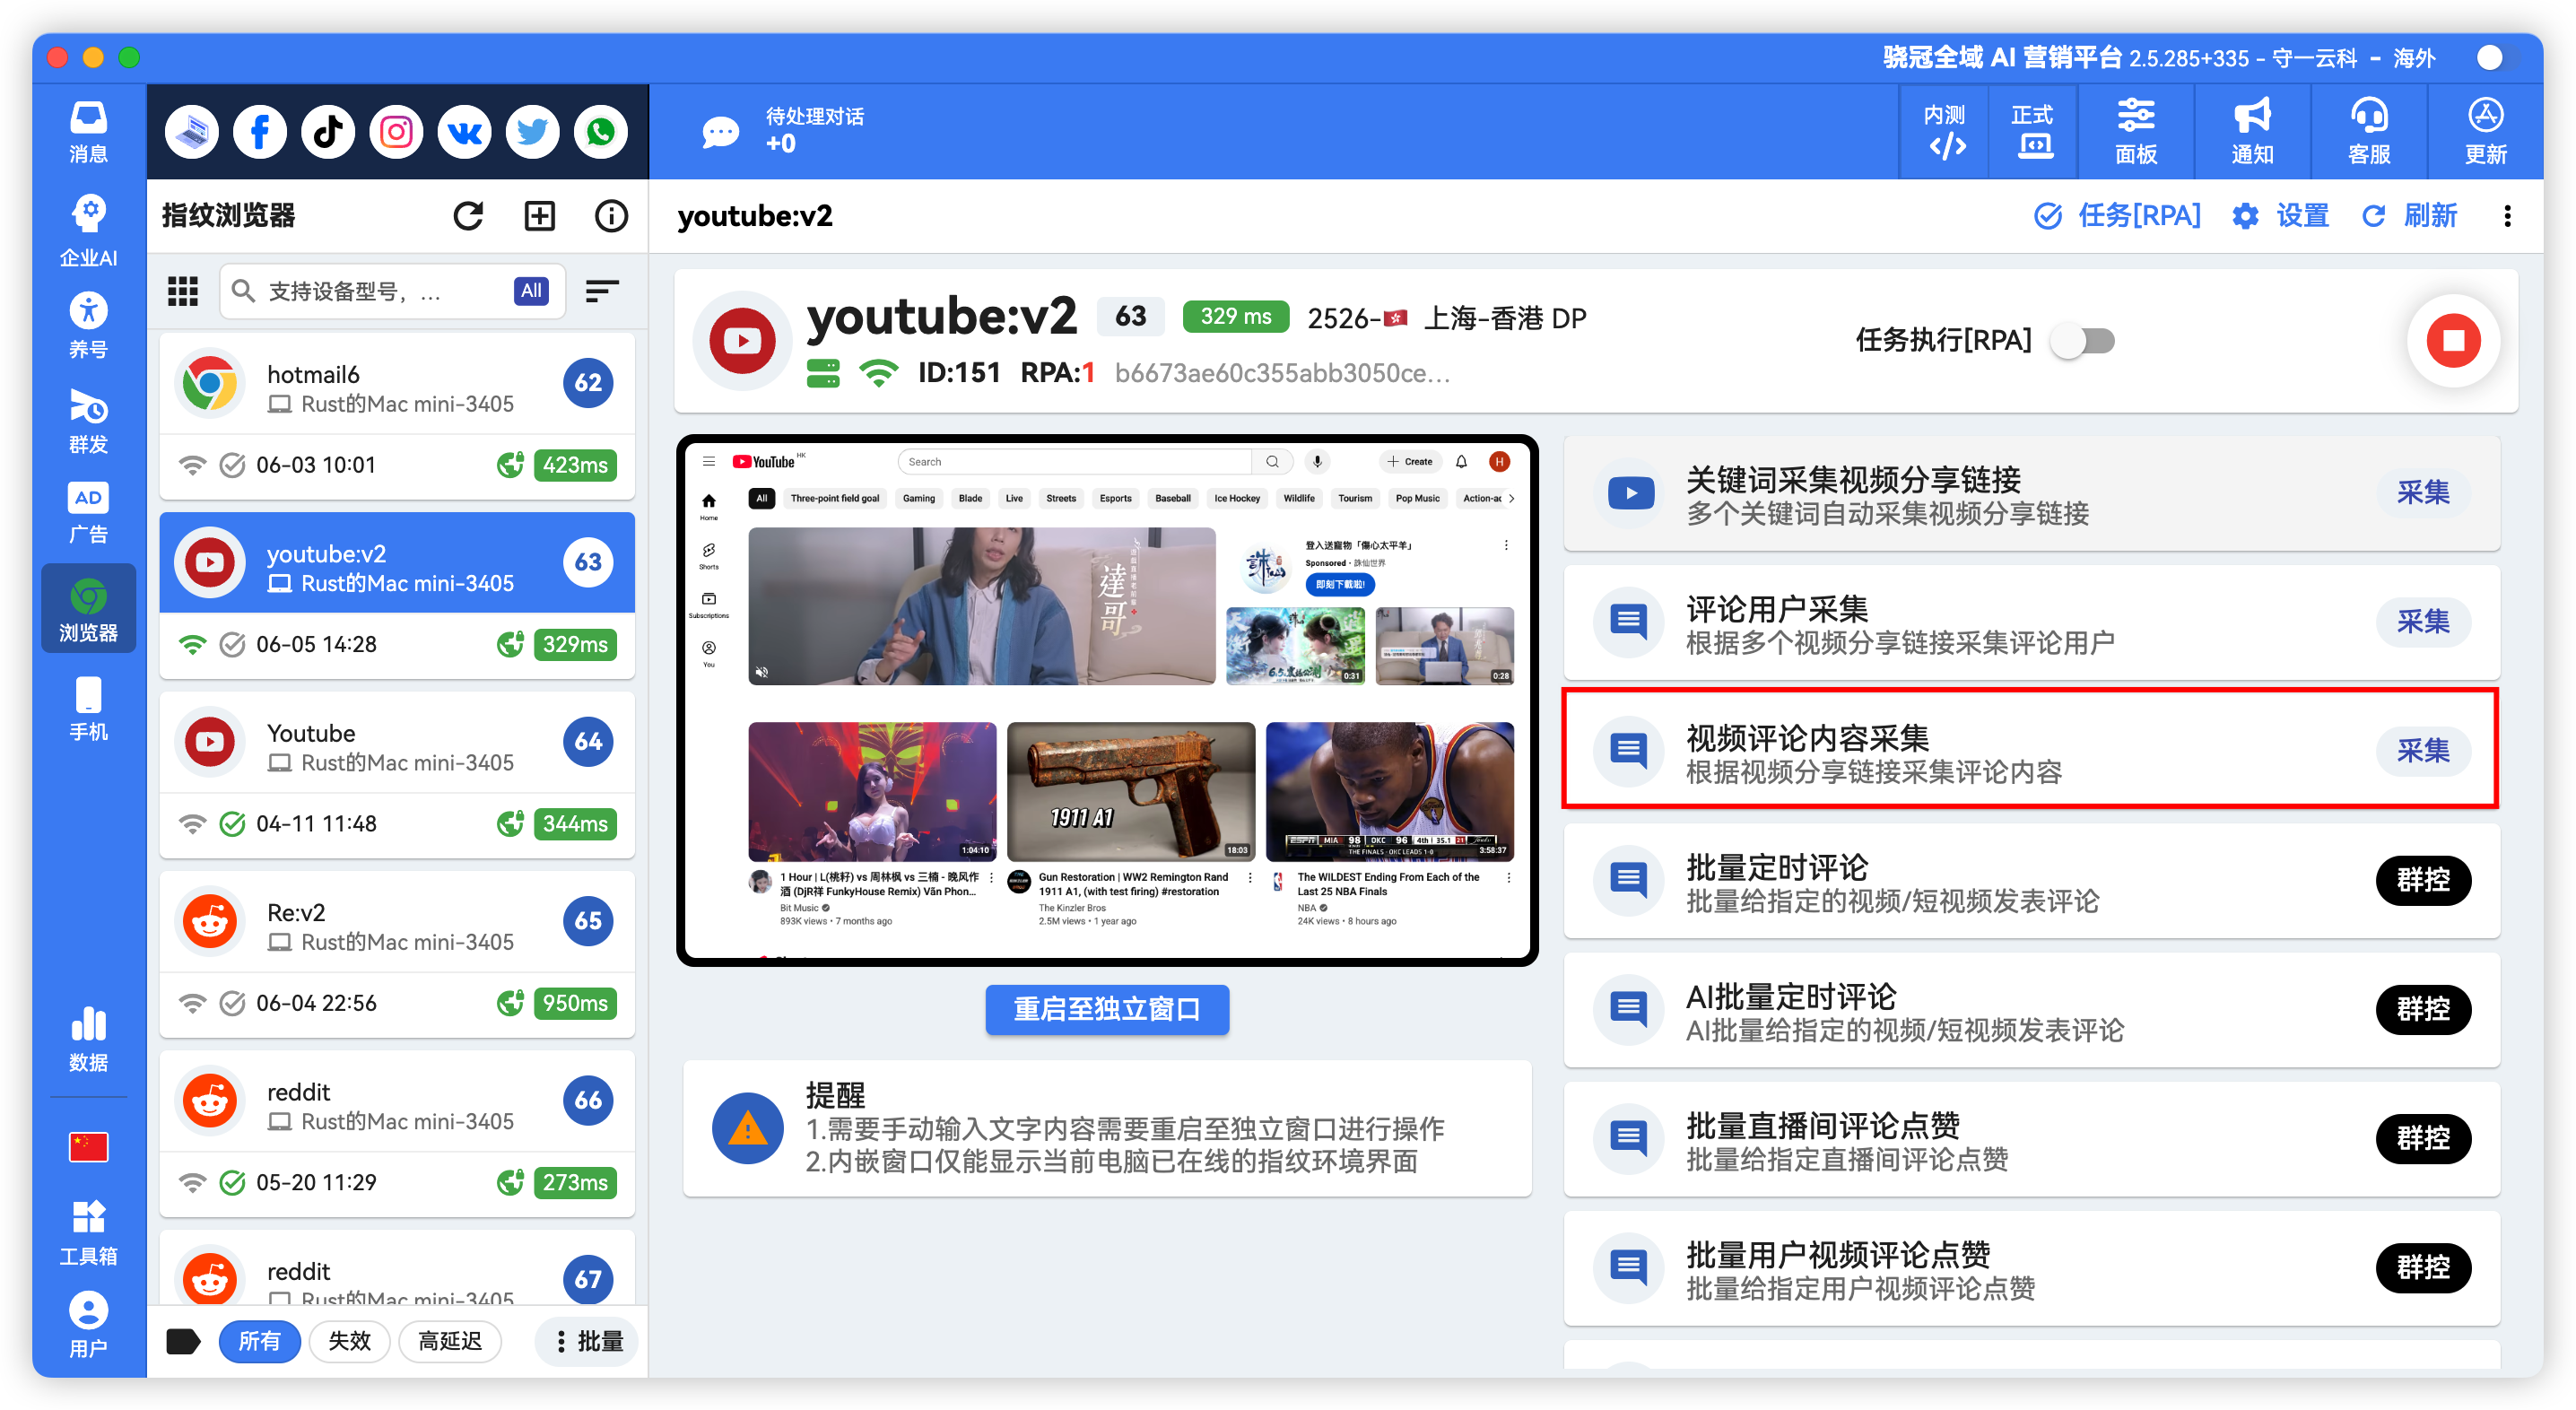Select the WhatsApp platform icon
The width and height of the screenshot is (2576, 1410).
pos(601,132)
